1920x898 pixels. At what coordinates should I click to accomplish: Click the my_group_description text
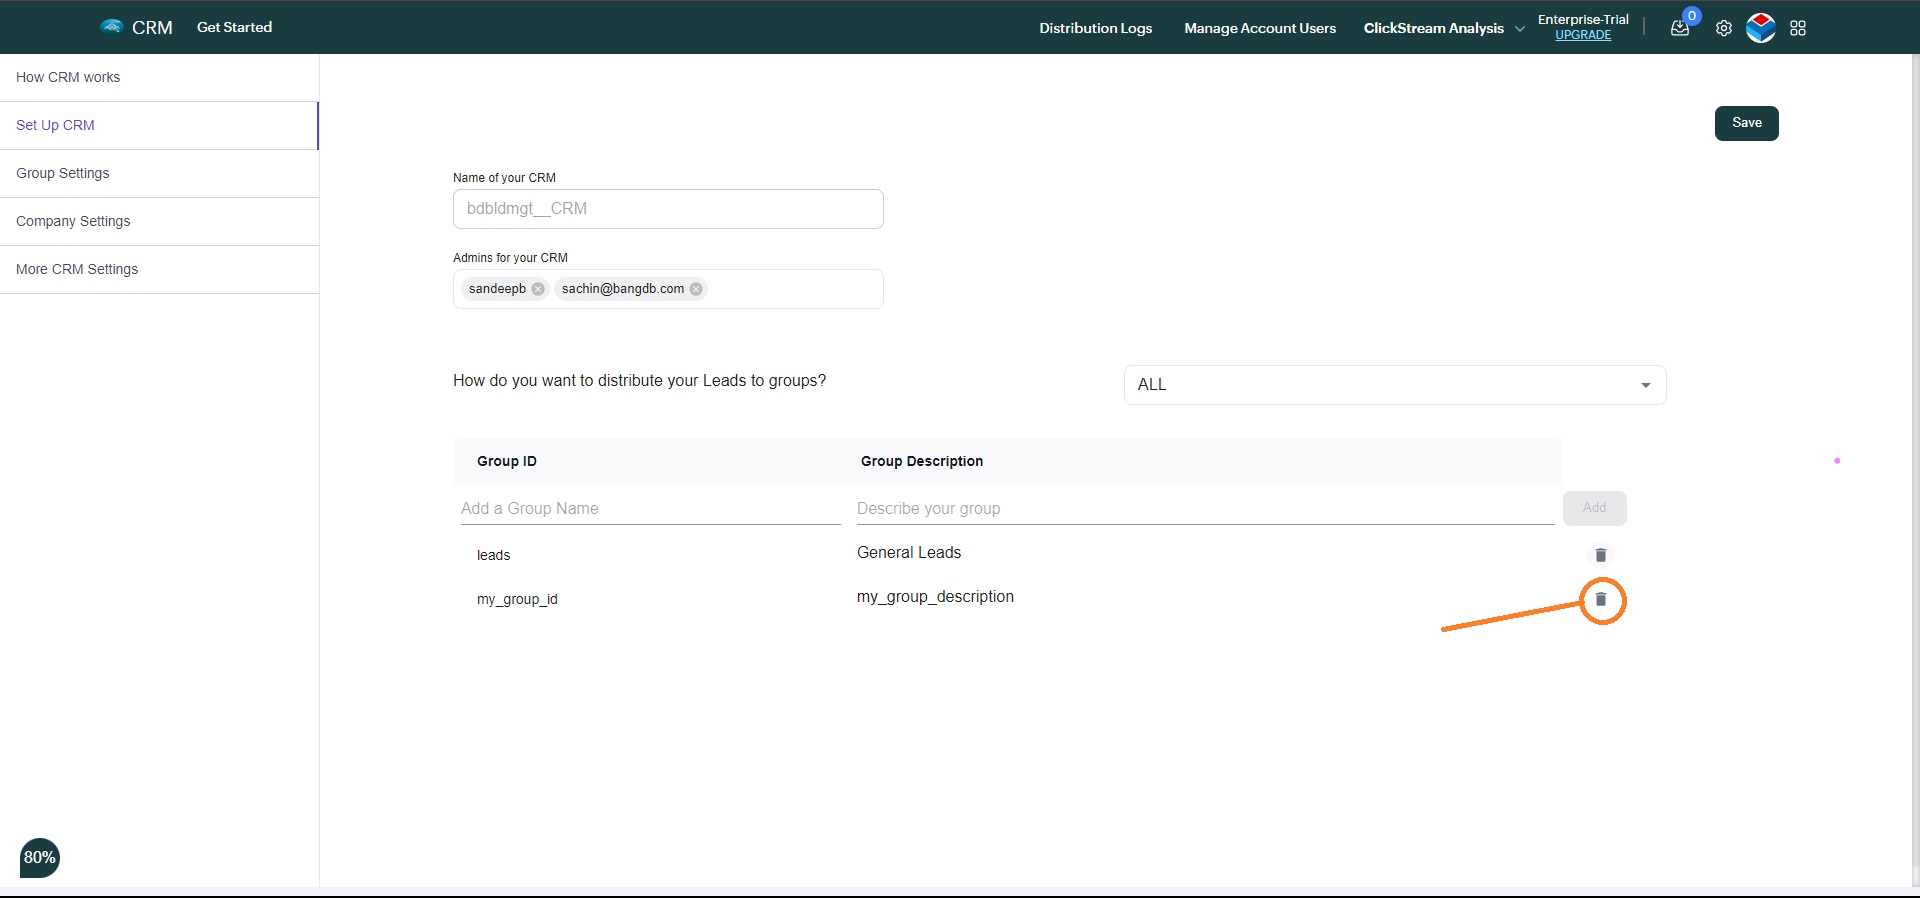tap(935, 597)
